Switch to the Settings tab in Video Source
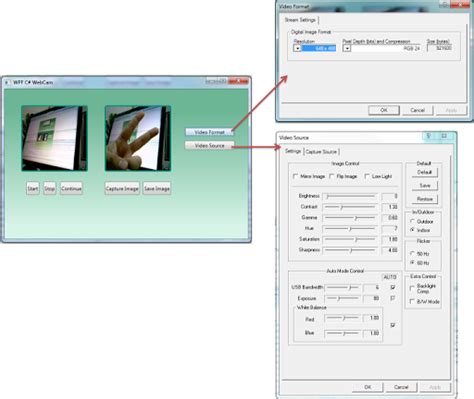This screenshot has height=399, width=474. [293, 151]
